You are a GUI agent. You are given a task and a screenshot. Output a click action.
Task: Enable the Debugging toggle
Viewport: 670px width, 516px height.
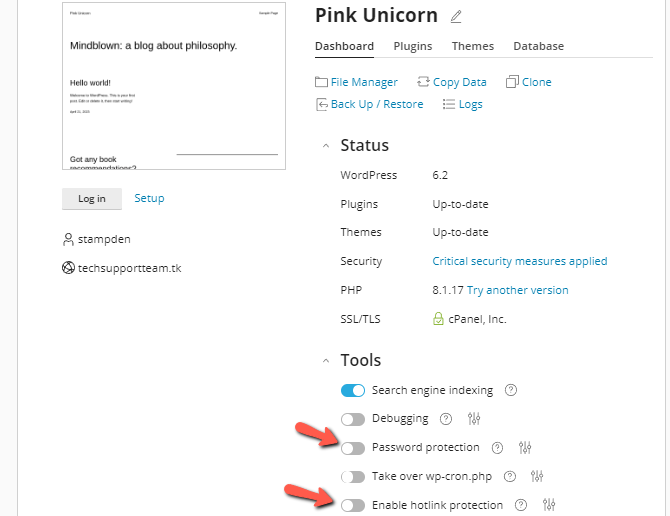click(x=352, y=419)
